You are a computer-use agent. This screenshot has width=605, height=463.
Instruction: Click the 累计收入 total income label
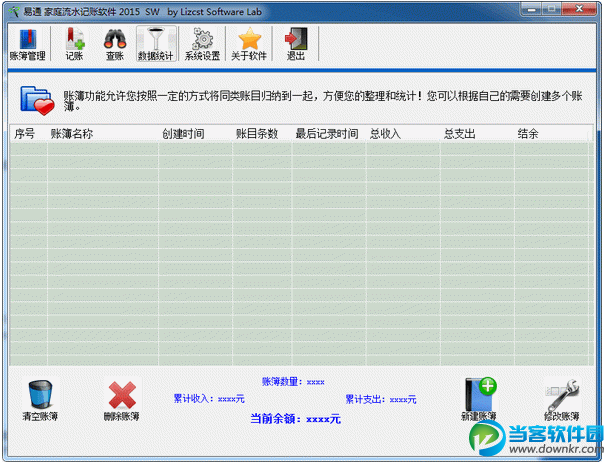click(x=209, y=399)
